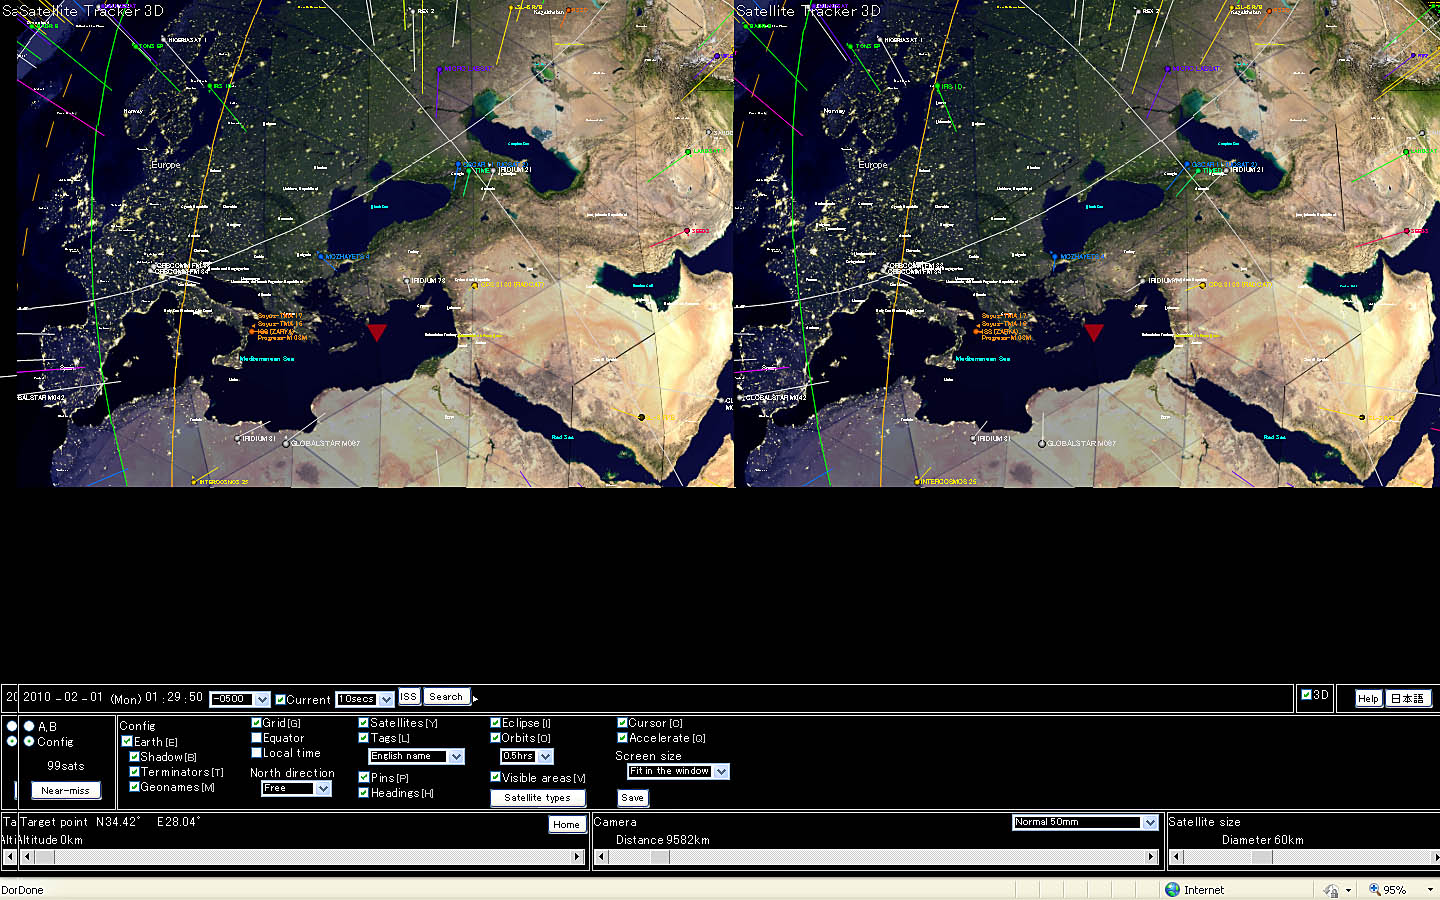Click the right arrow of target altitude scrollbar
Image resolution: width=1440 pixels, height=900 pixels.
tap(577, 857)
